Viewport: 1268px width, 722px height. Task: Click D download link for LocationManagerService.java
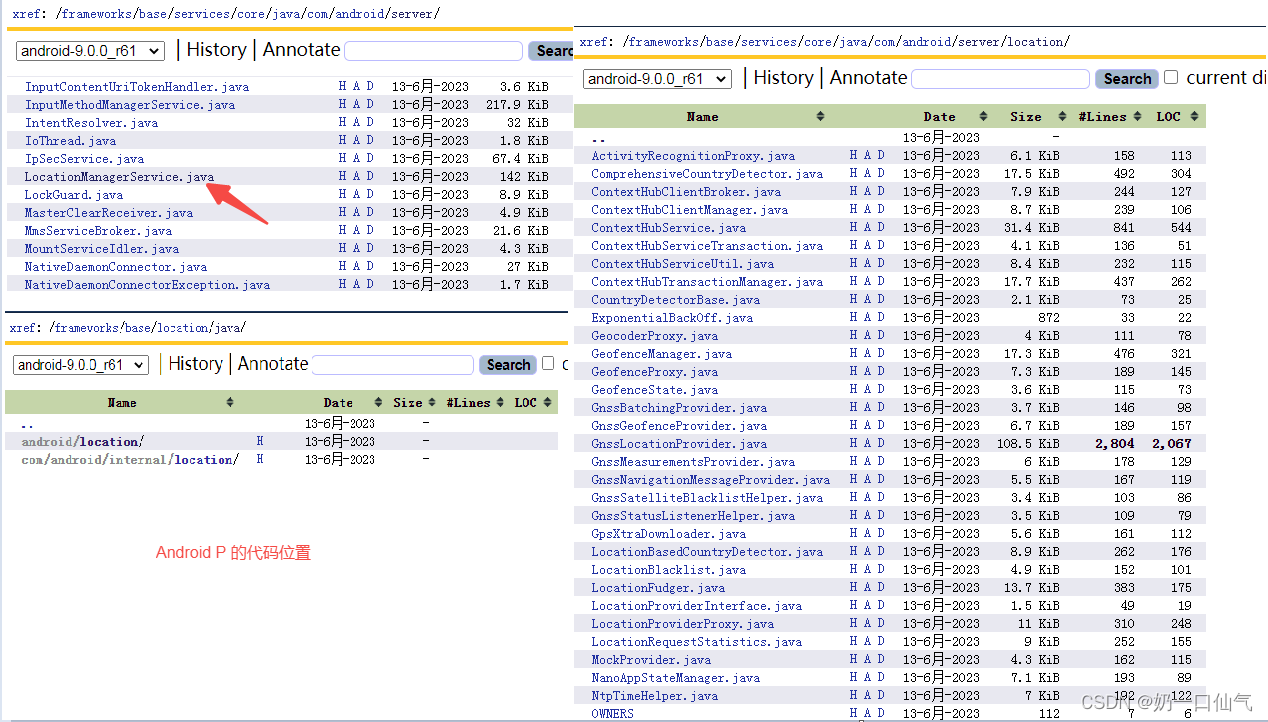point(370,176)
